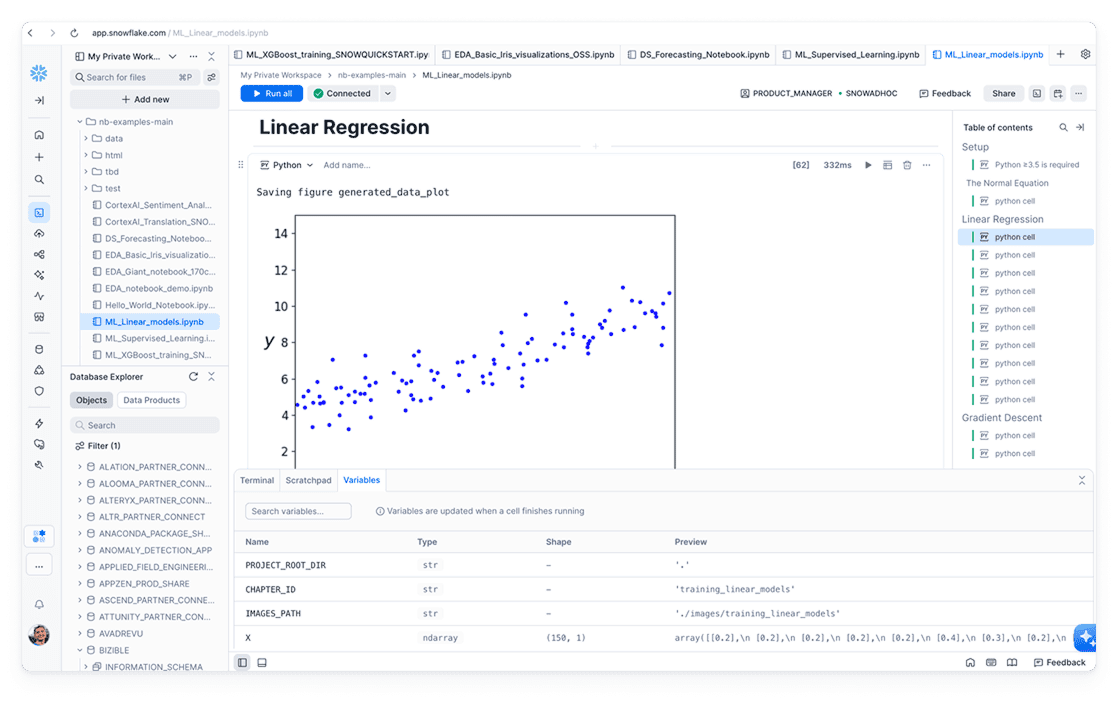Click the Share button
This screenshot has height=701, width=1118.
tap(1003, 94)
